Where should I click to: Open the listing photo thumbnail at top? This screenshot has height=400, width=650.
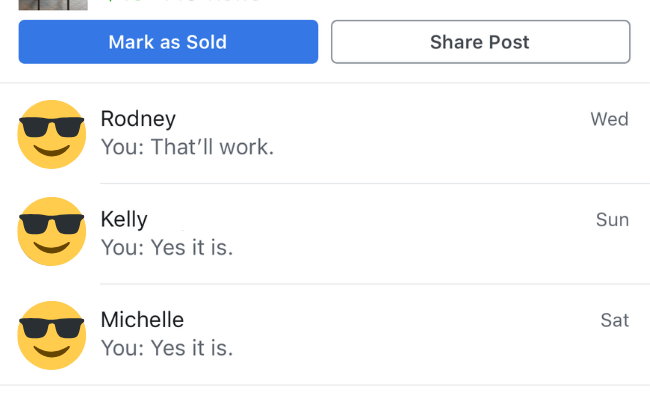[52, 4]
